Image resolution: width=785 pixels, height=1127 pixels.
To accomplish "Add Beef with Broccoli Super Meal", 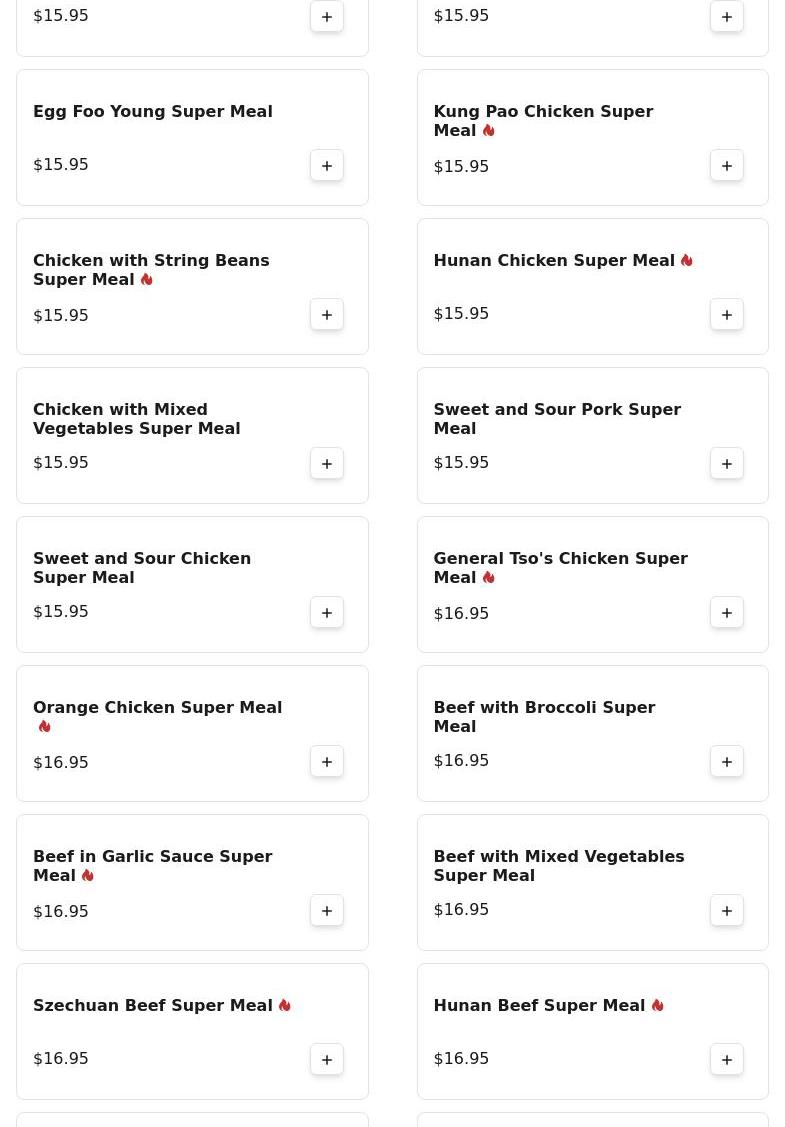I will pos(727,761).
